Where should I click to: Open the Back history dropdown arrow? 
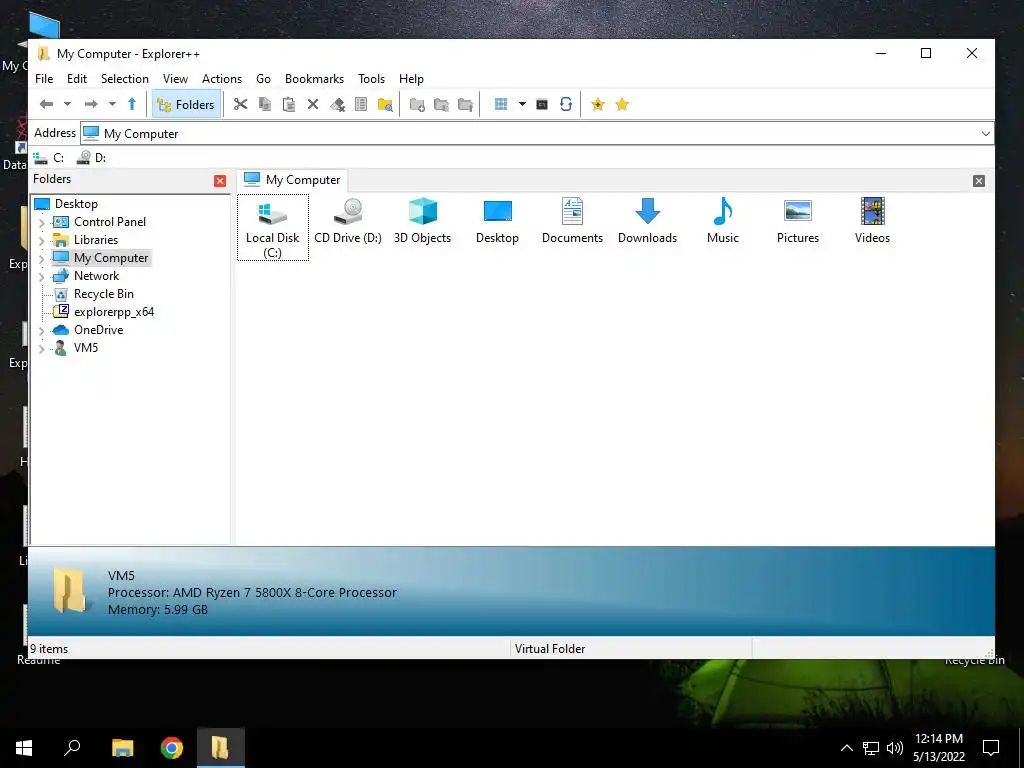(67, 104)
